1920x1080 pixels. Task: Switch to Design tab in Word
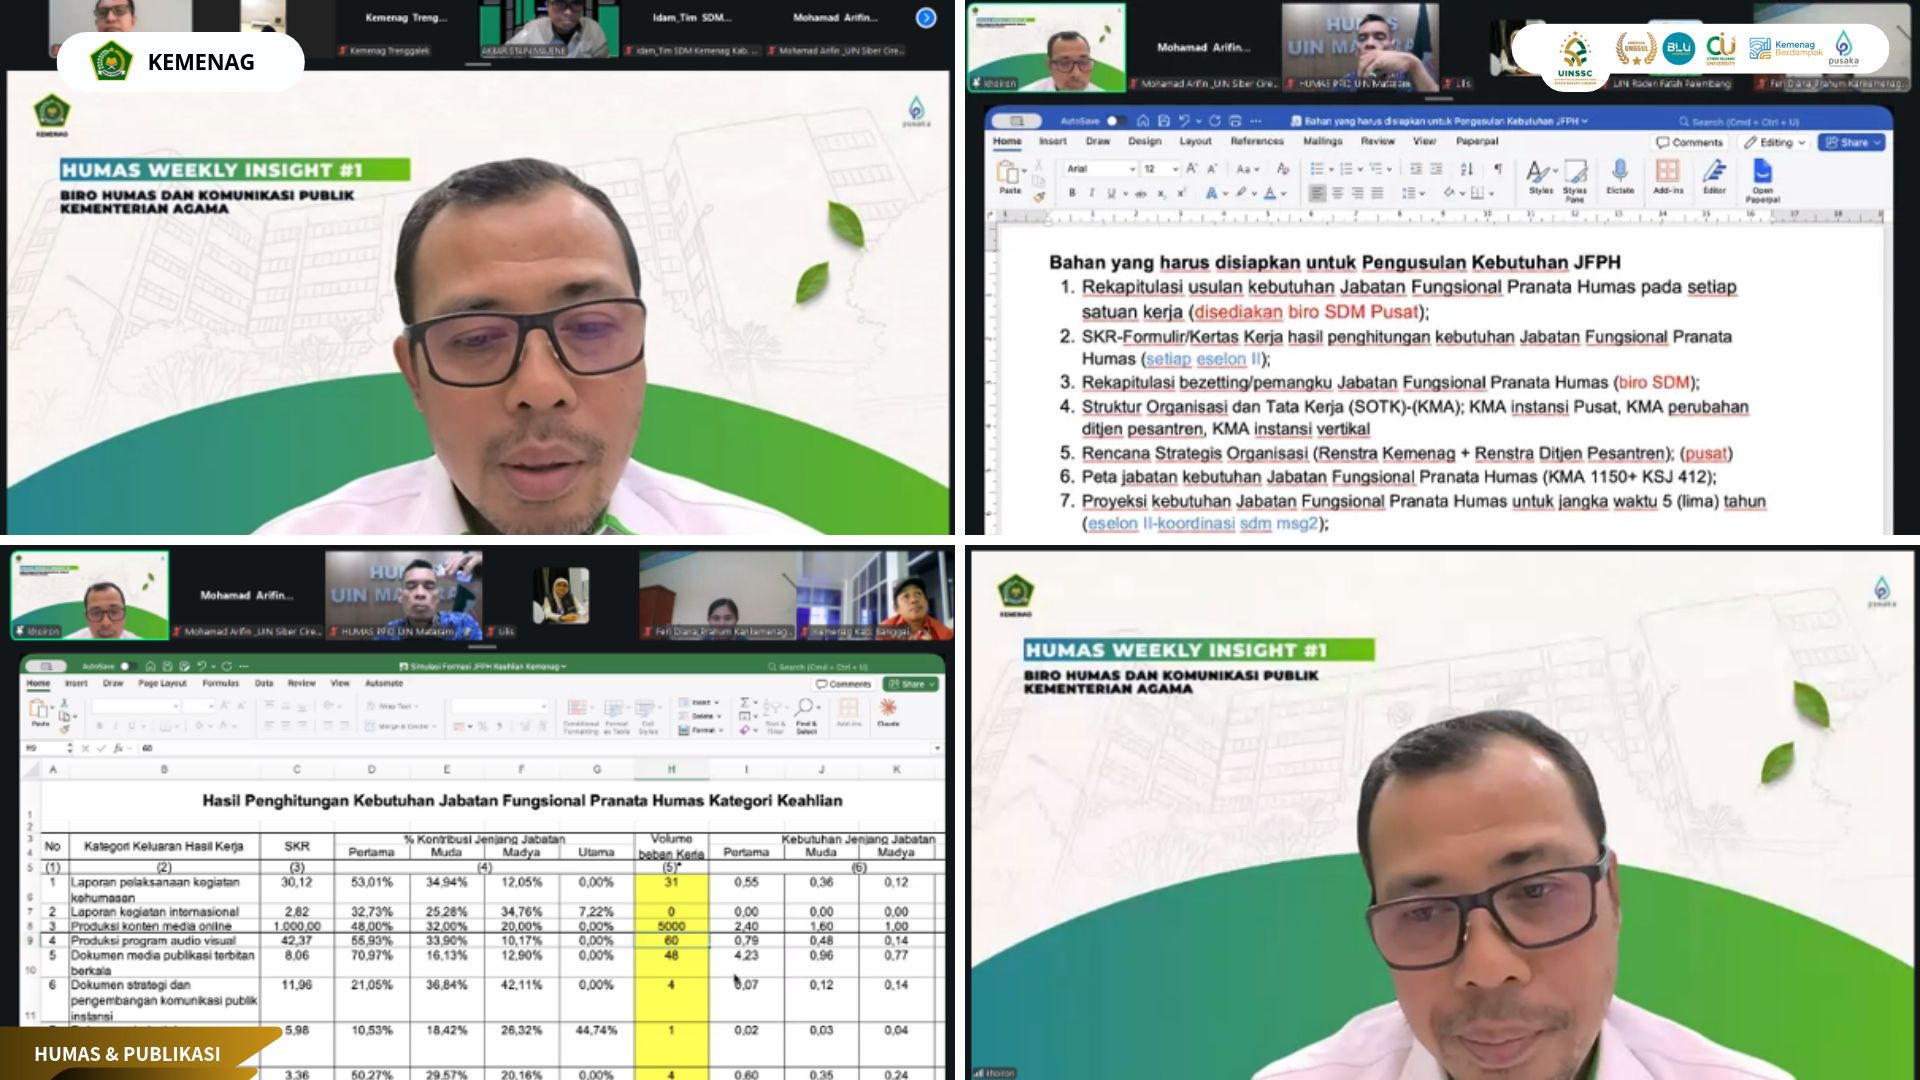(1144, 142)
